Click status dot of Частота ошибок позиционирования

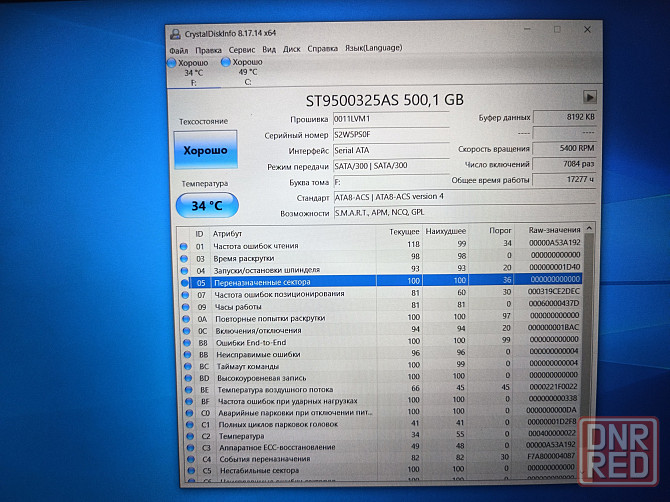pyautogui.click(x=185, y=295)
